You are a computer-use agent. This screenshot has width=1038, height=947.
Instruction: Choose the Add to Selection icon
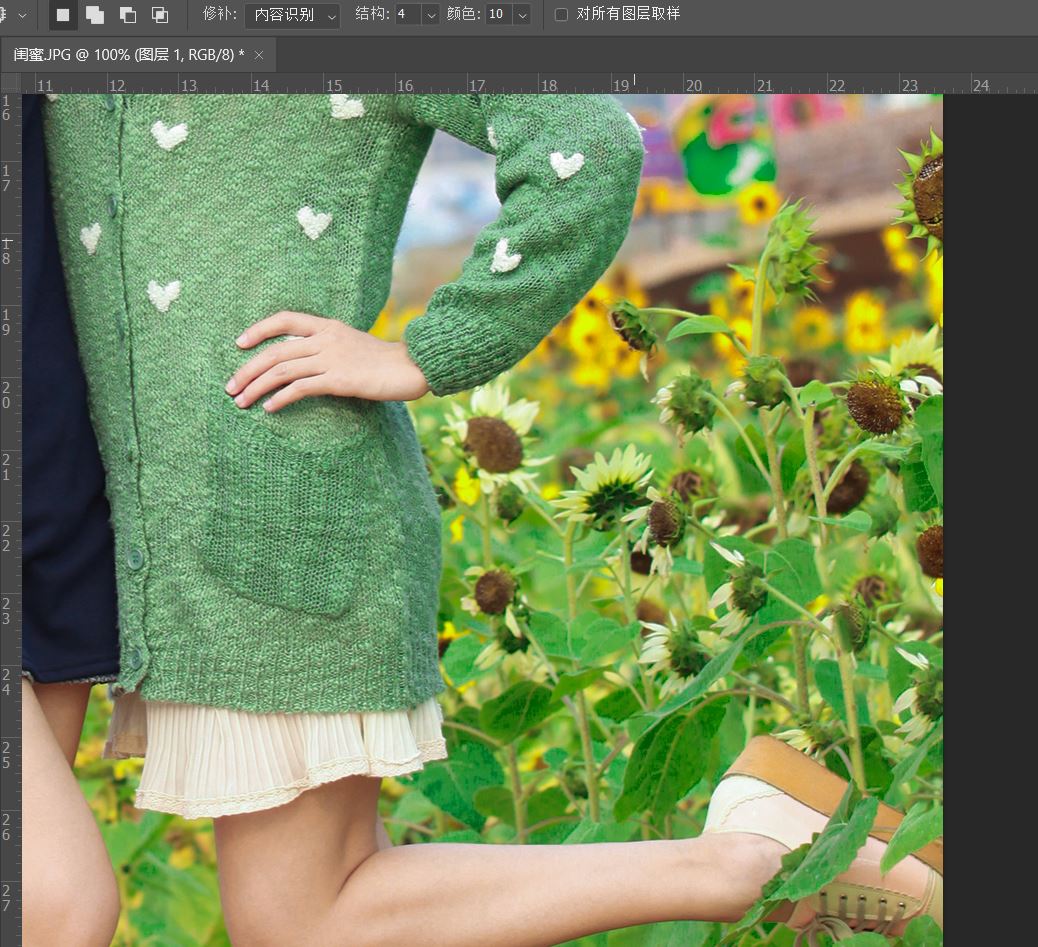tap(95, 15)
